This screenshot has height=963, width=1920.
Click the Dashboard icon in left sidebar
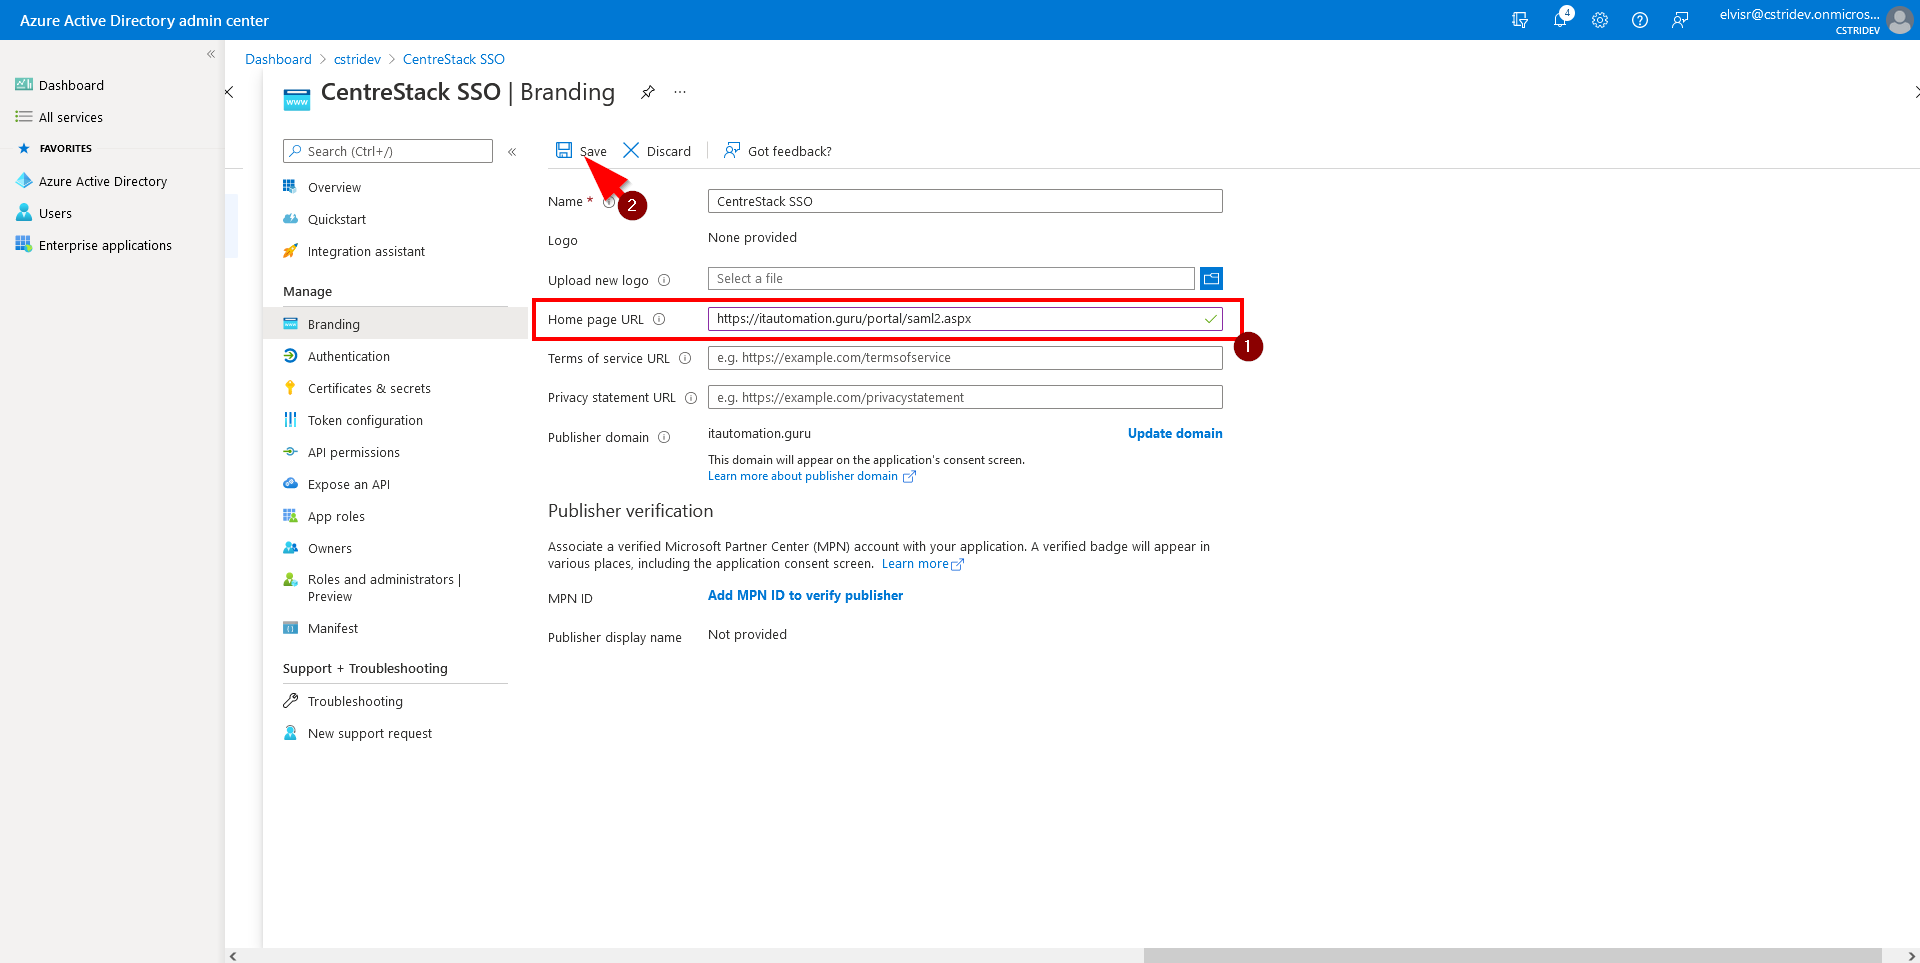click(x=24, y=85)
